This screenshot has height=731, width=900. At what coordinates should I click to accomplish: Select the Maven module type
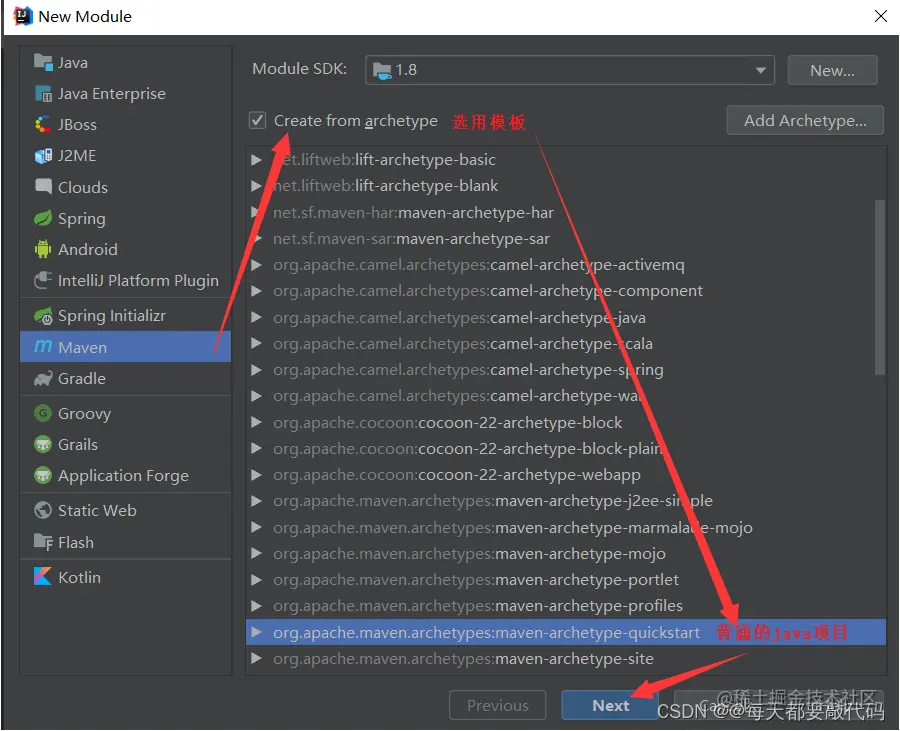[x=125, y=347]
